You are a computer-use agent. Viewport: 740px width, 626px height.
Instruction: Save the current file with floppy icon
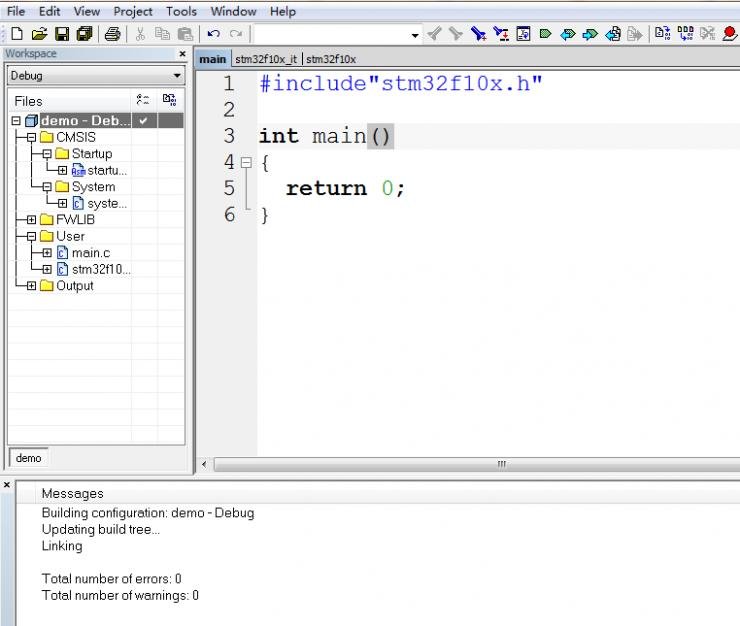click(x=62, y=34)
